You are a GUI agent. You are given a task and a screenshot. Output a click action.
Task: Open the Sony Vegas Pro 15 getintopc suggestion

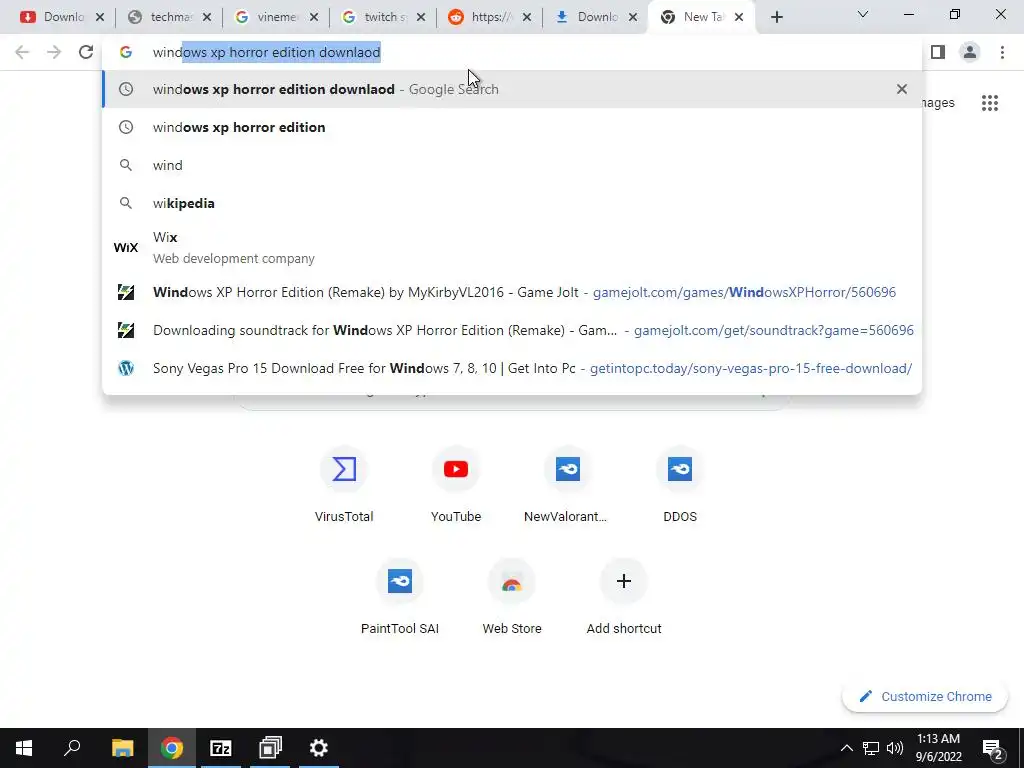[x=512, y=368]
